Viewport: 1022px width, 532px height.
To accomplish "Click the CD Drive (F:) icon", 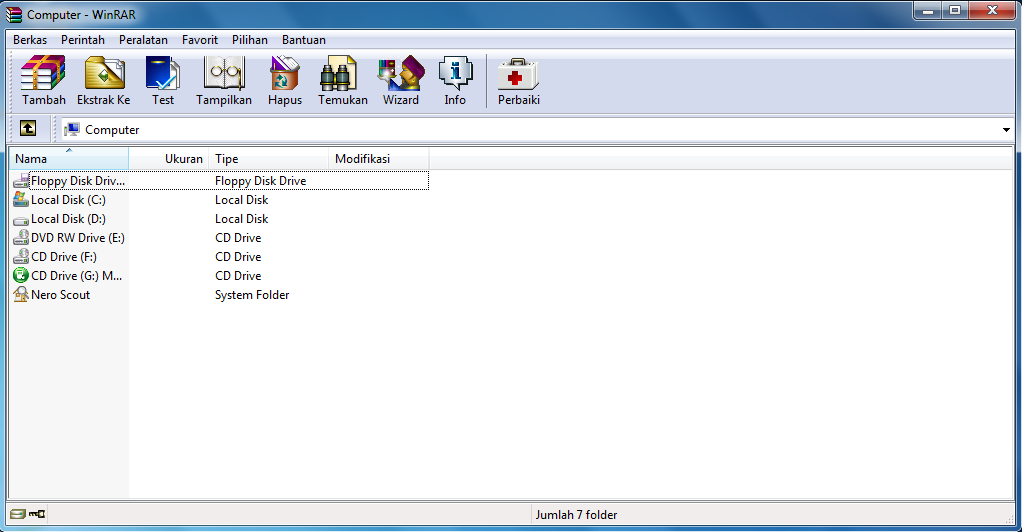I will point(21,256).
